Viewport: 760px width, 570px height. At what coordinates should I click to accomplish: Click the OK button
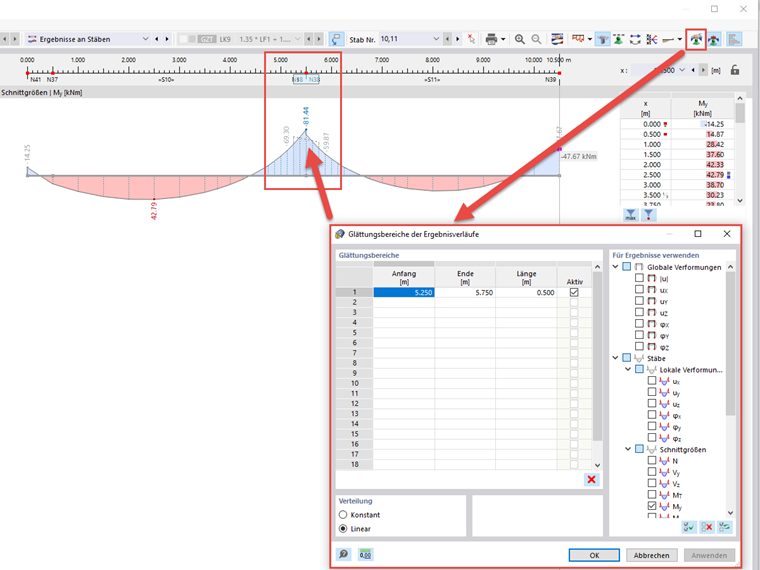(594, 555)
